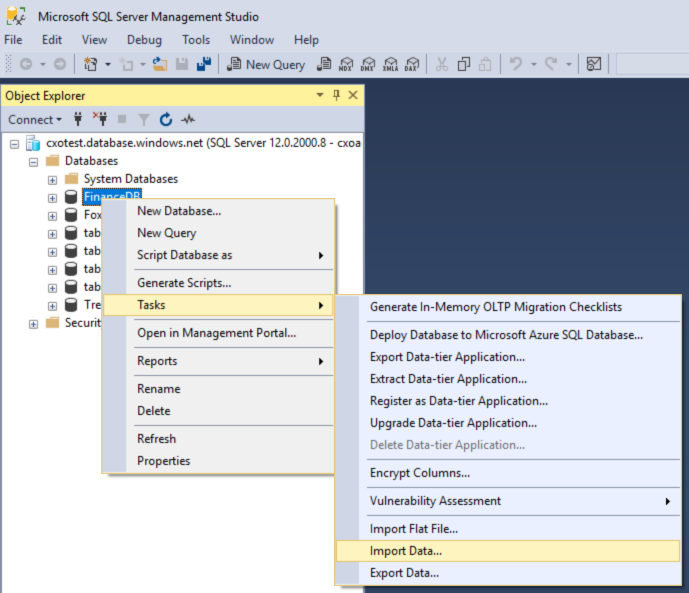Select System Databases tree item
Screen dimensions: 689x593
point(131,179)
